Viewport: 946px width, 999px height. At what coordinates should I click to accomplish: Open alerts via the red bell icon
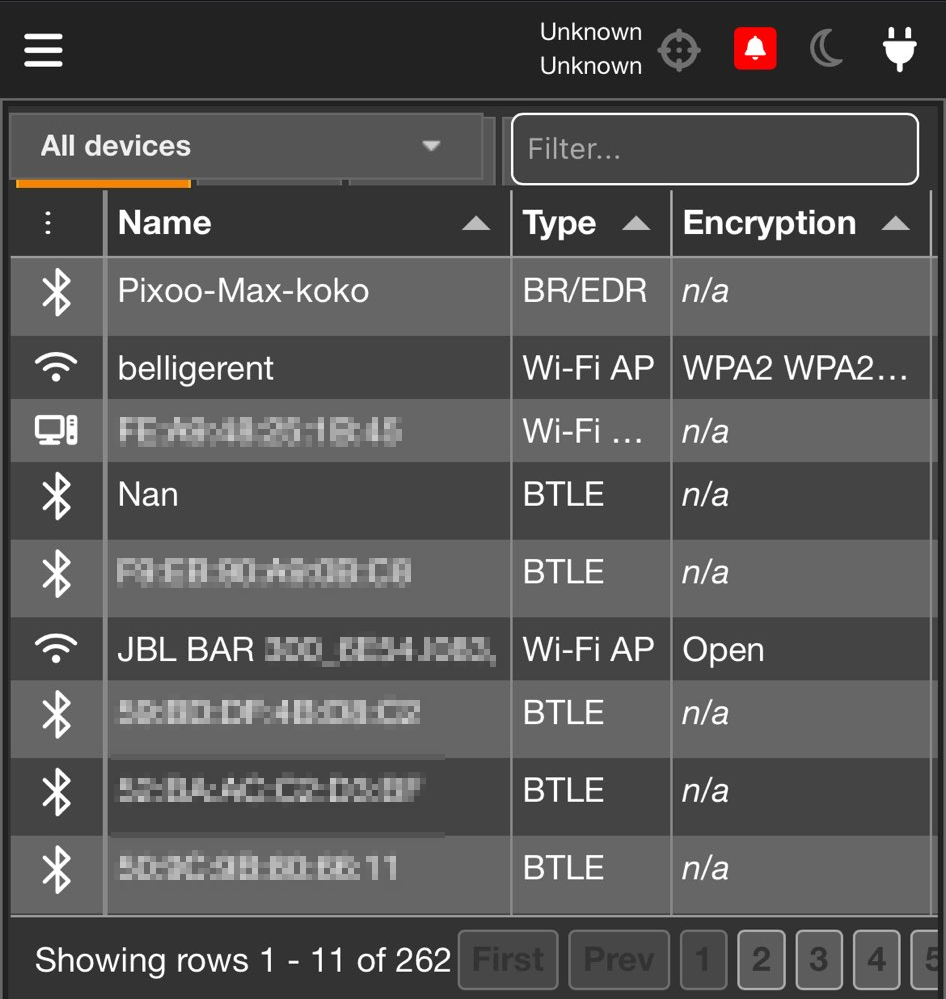coord(754,48)
